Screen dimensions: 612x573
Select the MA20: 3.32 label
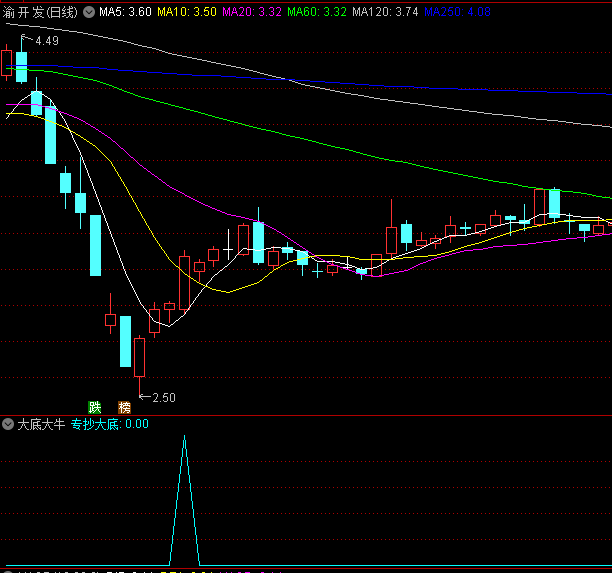coord(252,12)
